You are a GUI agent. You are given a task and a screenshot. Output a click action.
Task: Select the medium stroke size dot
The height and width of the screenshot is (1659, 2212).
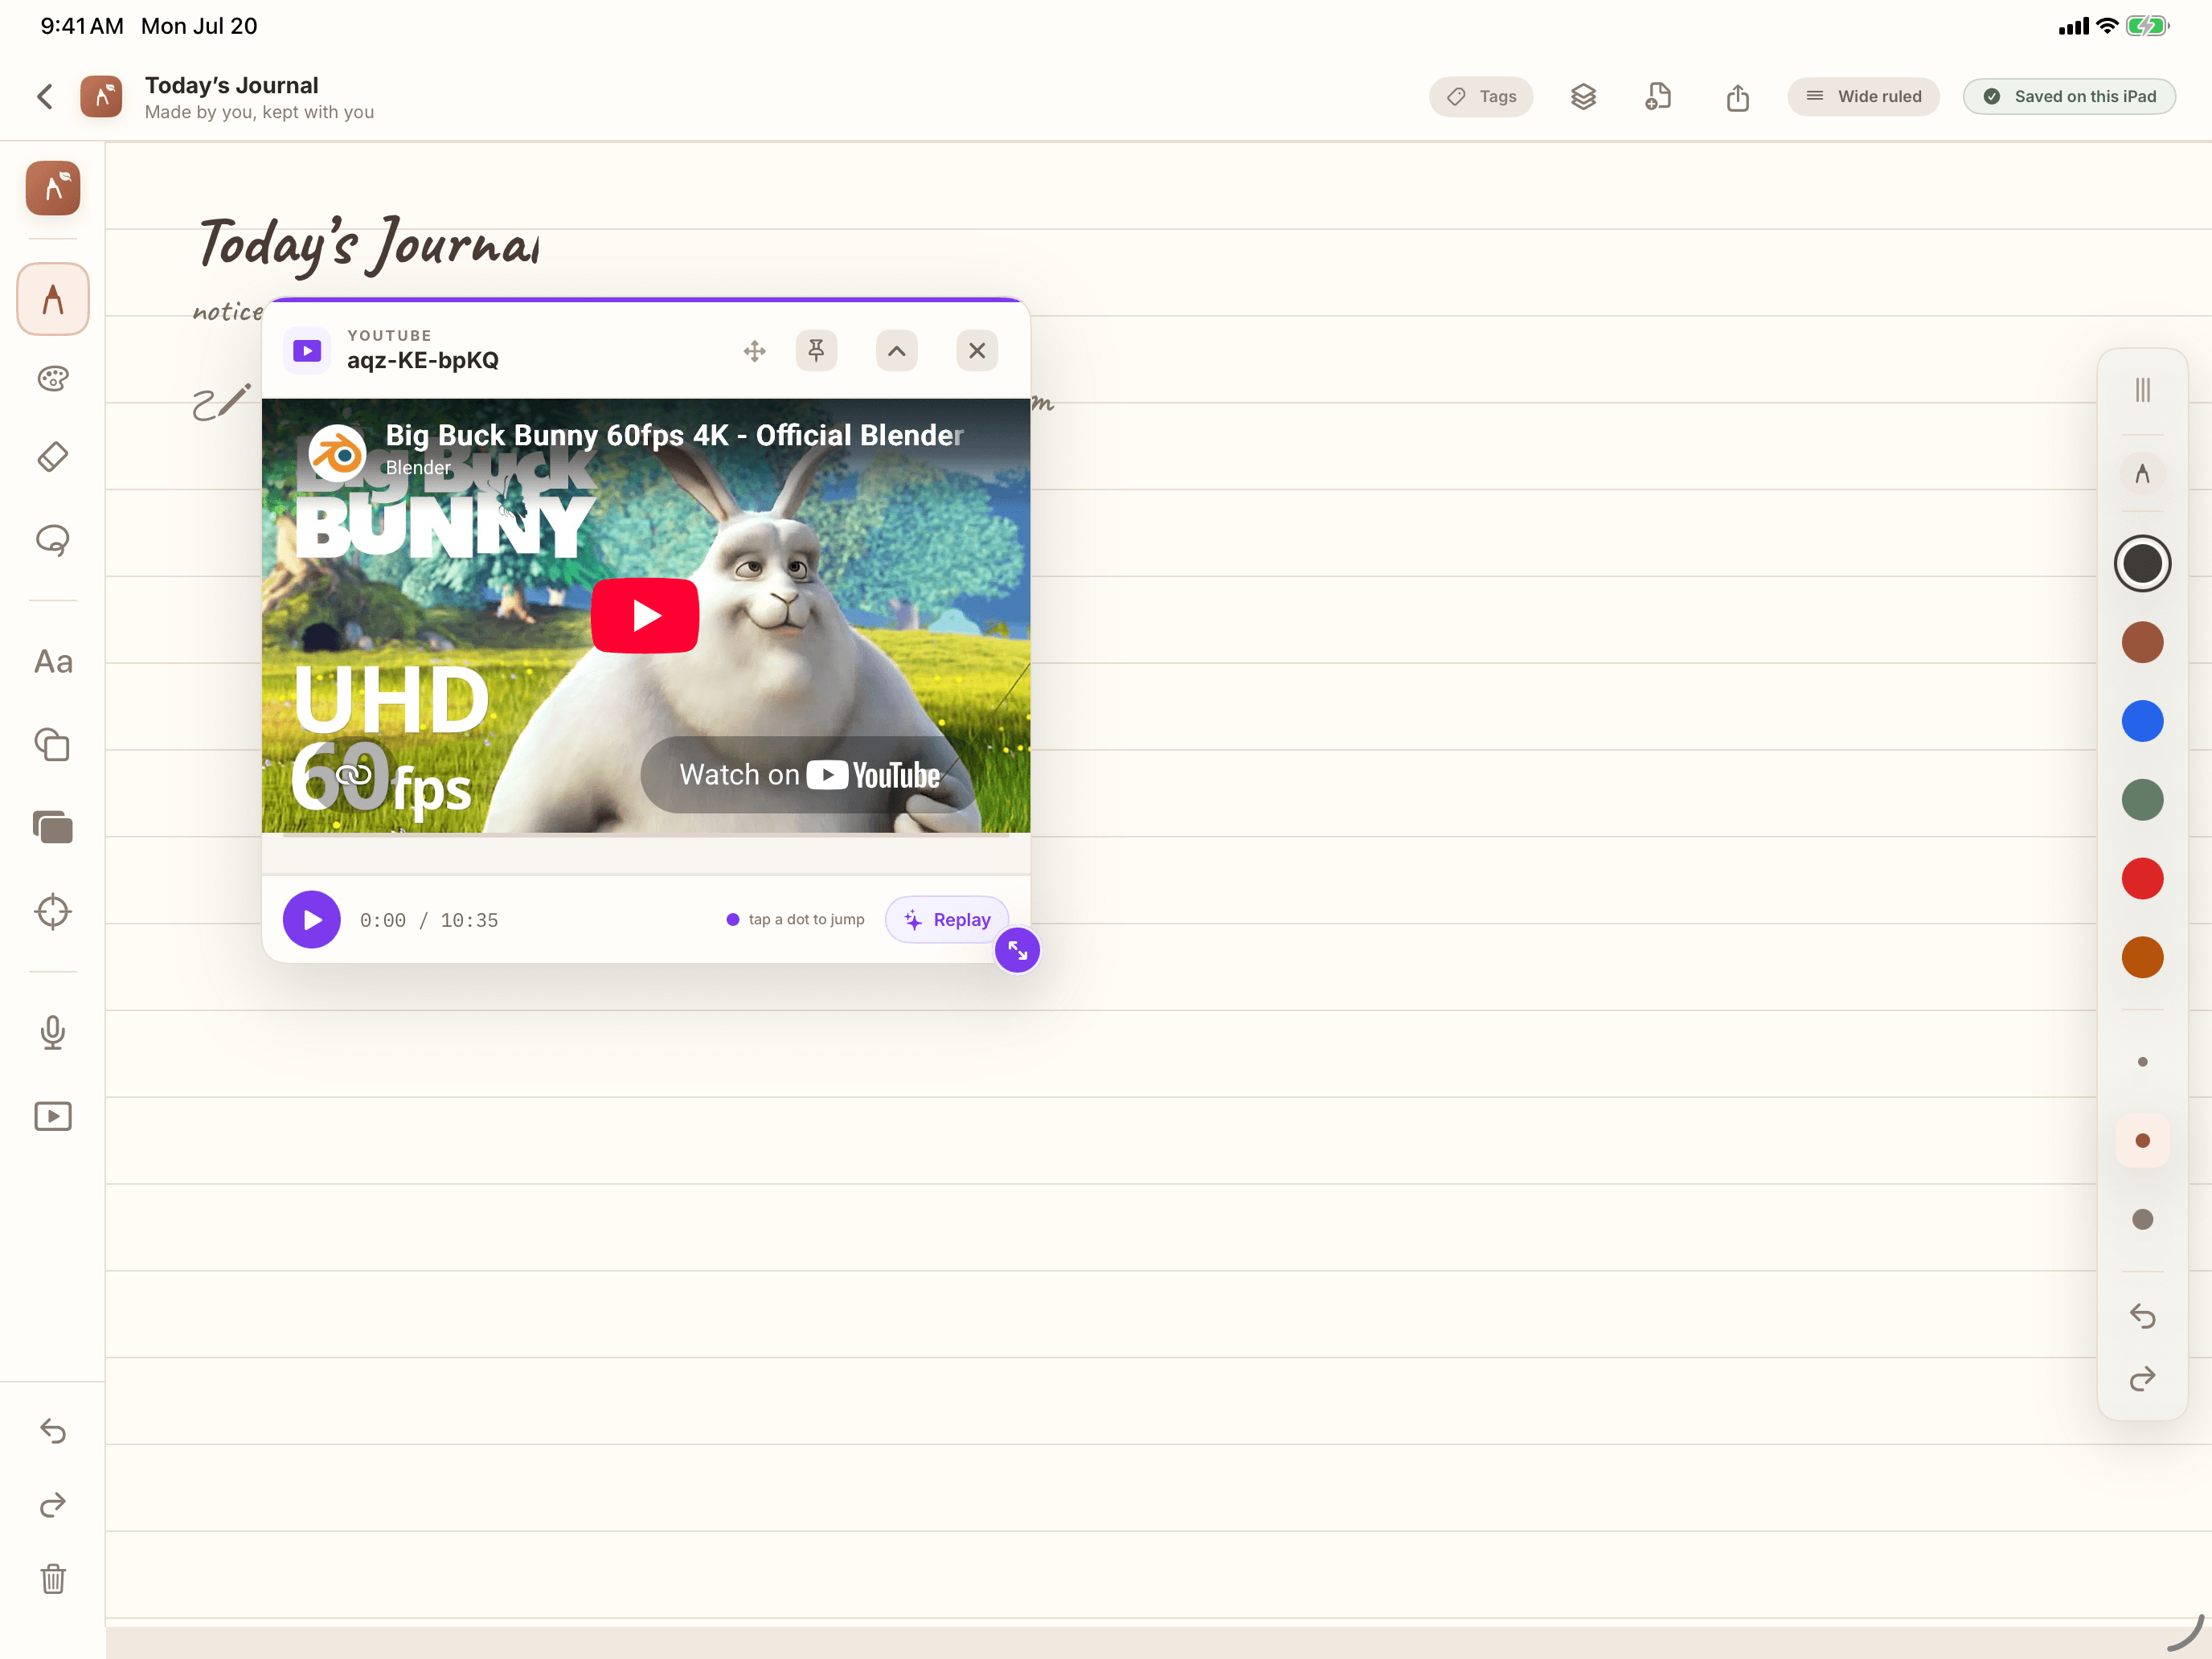(x=2142, y=1140)
